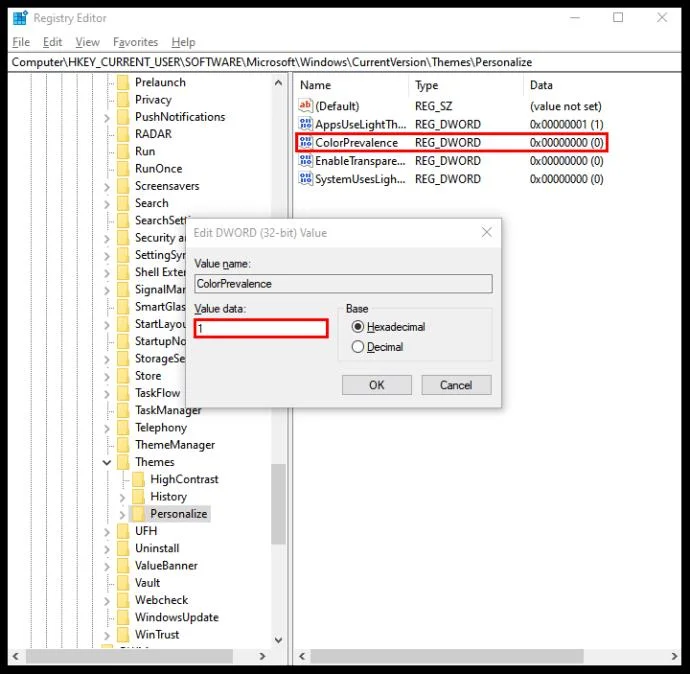Open the File menu
690x674 pixels.
click(x=21, y=42)
